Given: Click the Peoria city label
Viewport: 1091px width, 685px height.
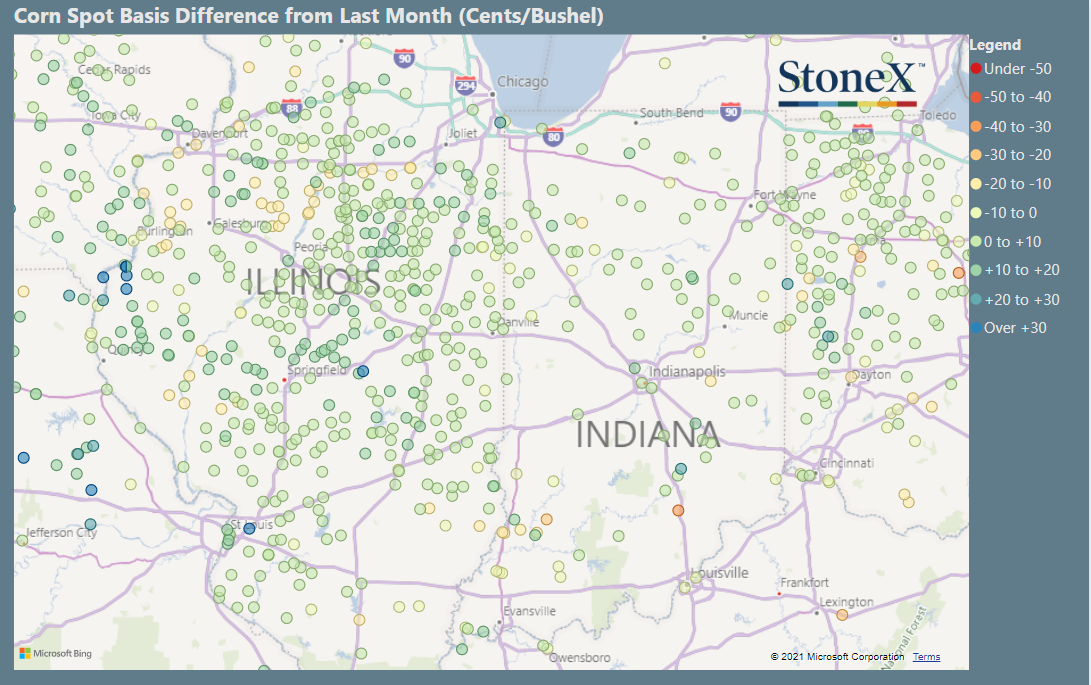Looking at the screenshot, I should click(310, 247).
